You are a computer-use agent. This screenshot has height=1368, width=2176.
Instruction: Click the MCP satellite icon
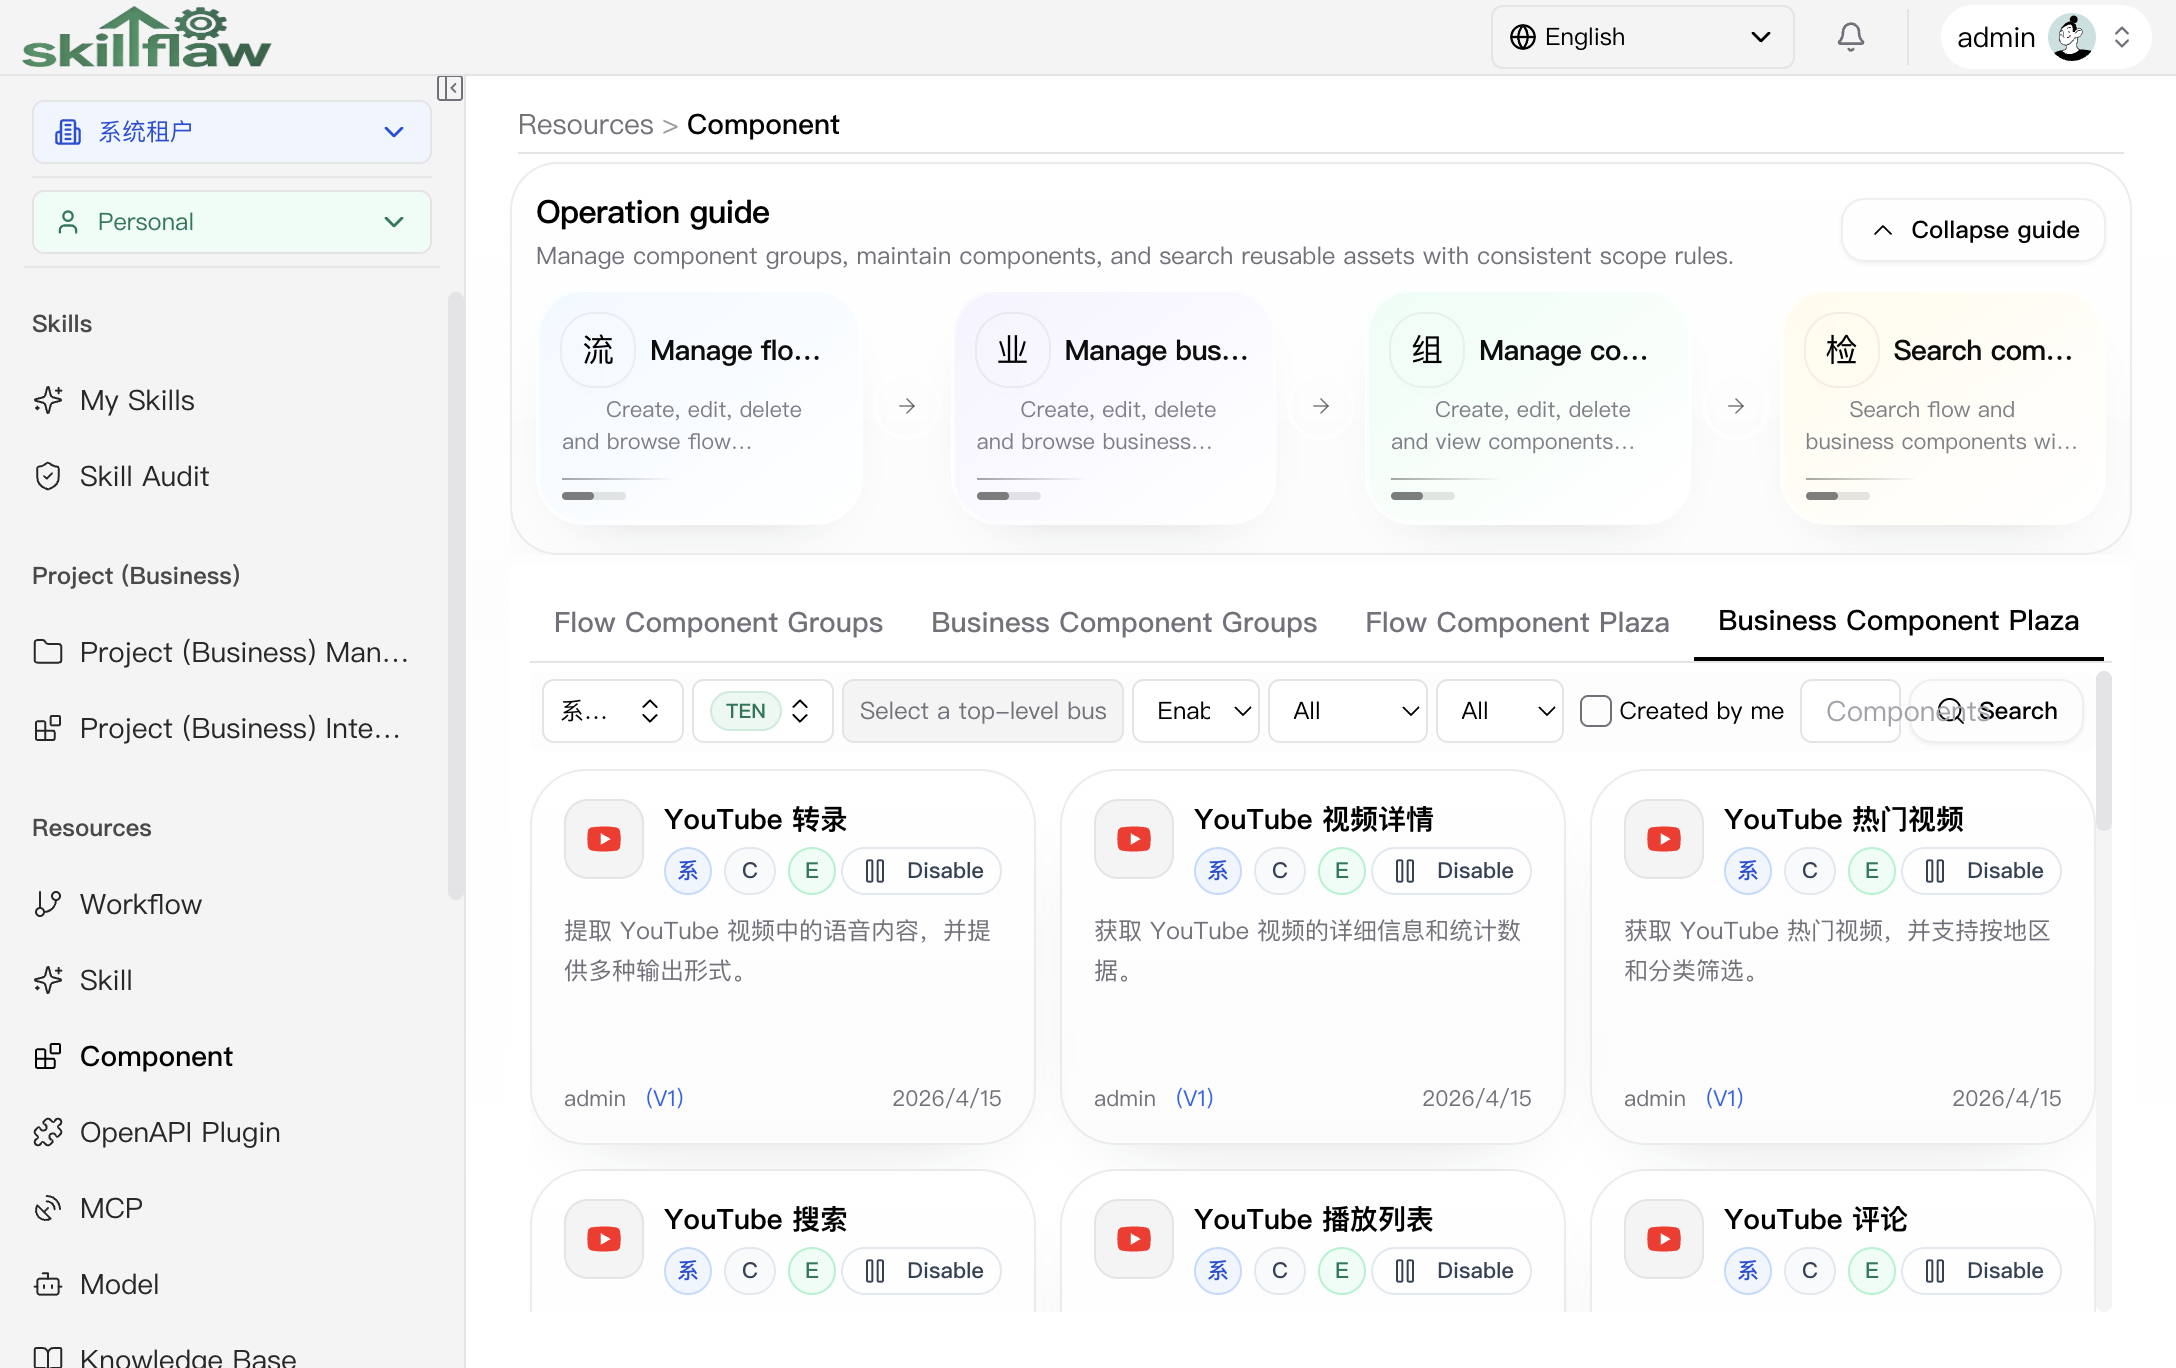click(x=48, y=1208)
